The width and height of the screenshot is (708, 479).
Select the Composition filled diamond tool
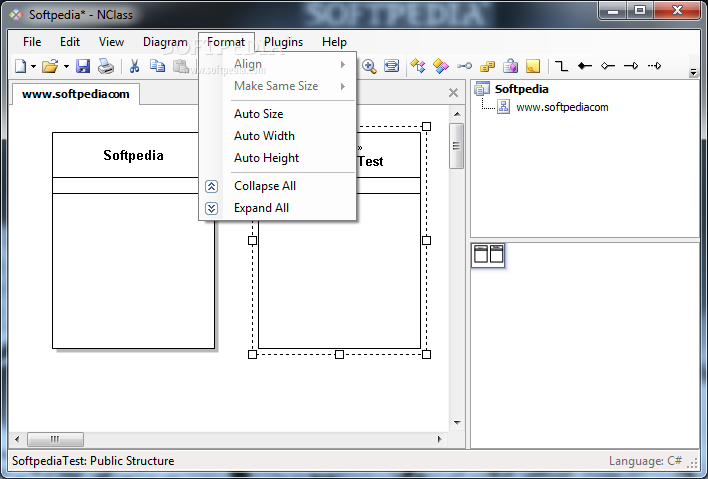pyautogui.click(x=585, y=66)
